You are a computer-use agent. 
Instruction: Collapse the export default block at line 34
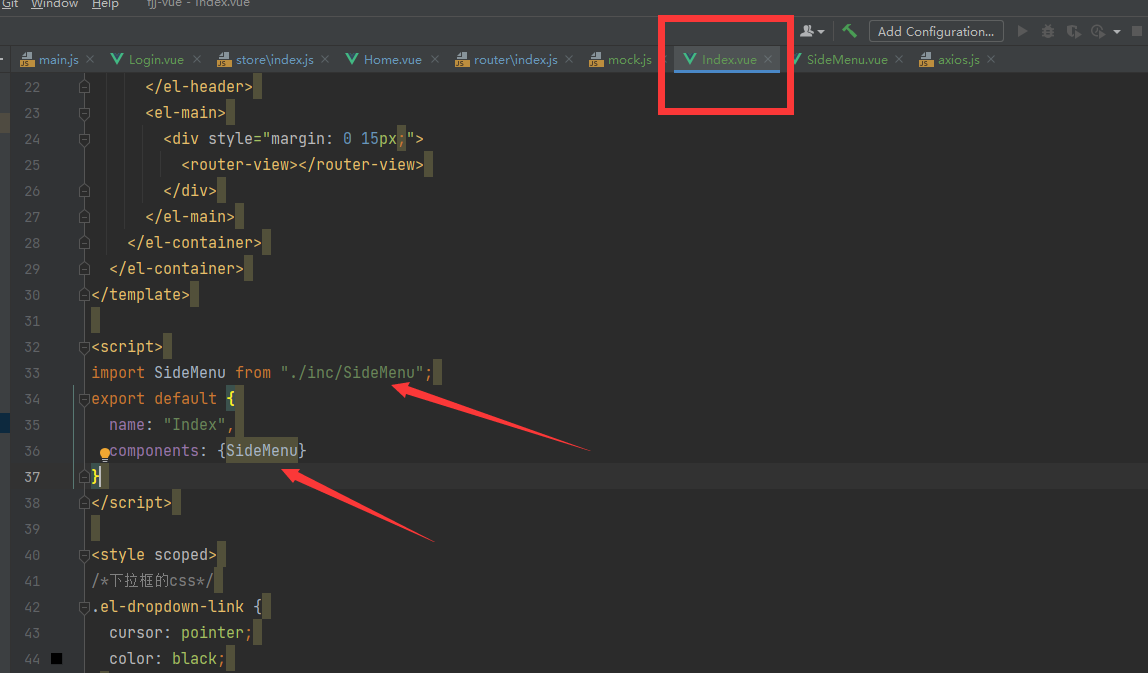click(84, 399)
